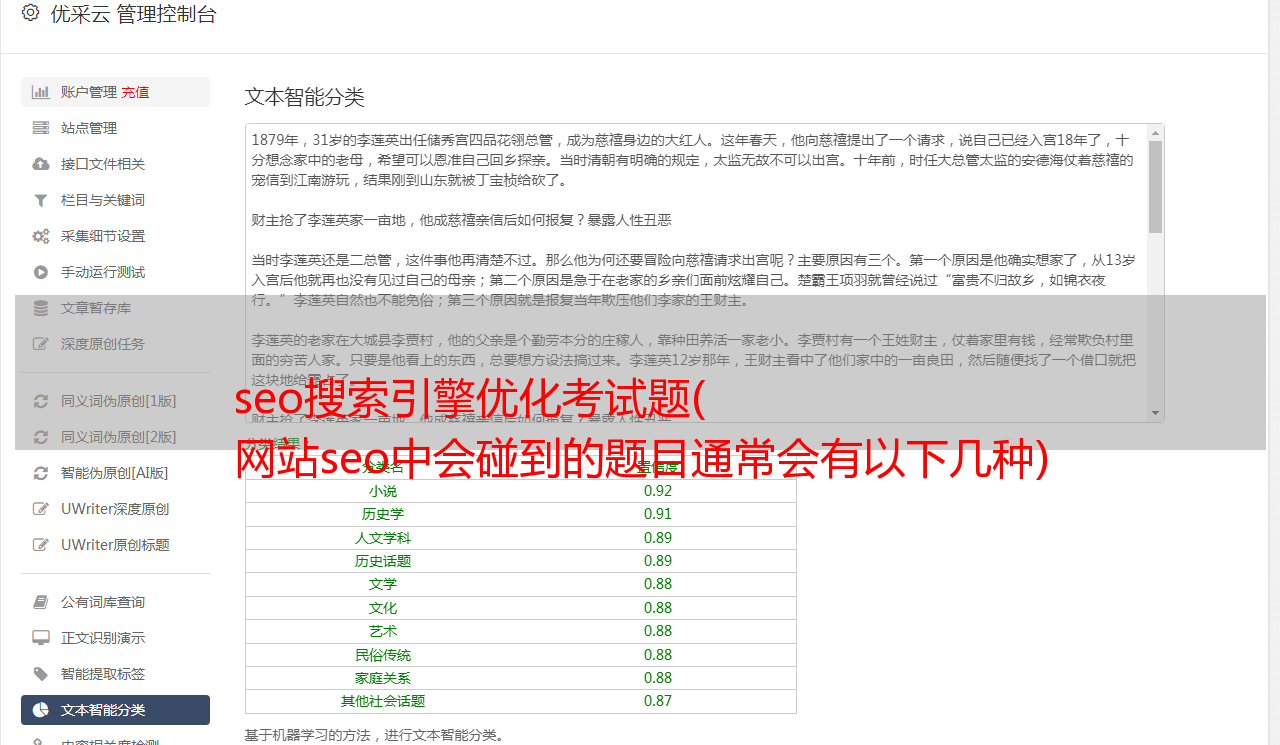
Task: Click the monitor icon for 正文识别演示
Action: click(x=41, y=638)
